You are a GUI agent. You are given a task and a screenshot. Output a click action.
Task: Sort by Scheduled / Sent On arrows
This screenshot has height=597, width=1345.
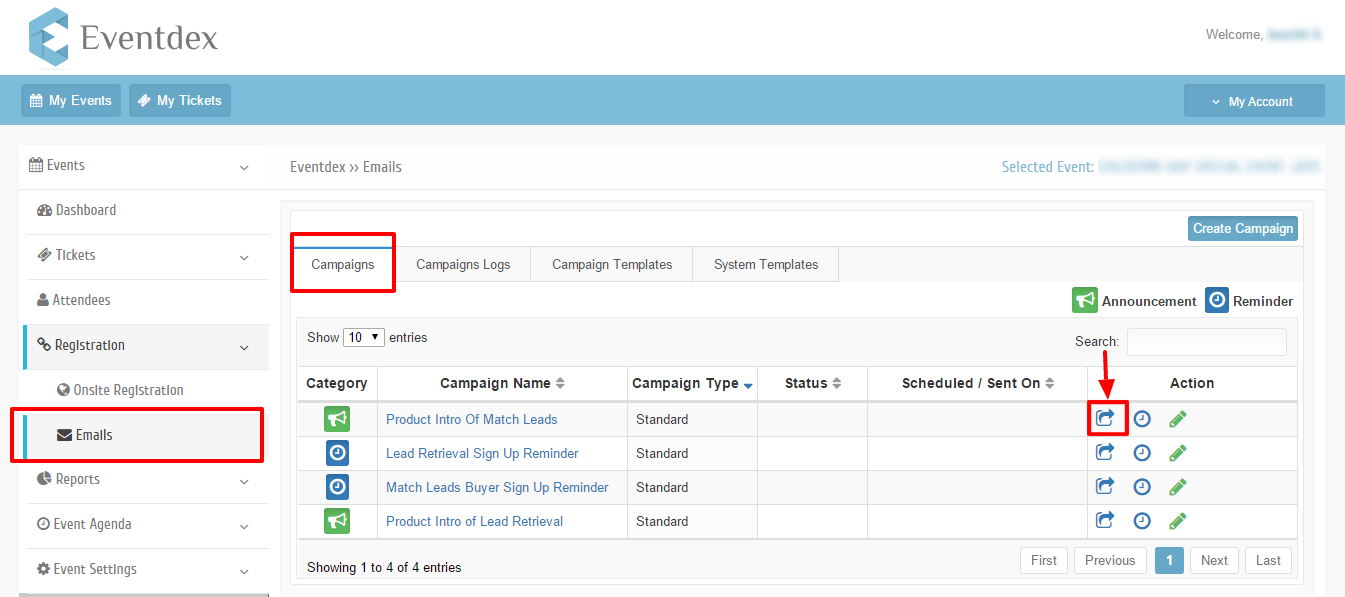pyautogui.click(x=1050, y=383)
